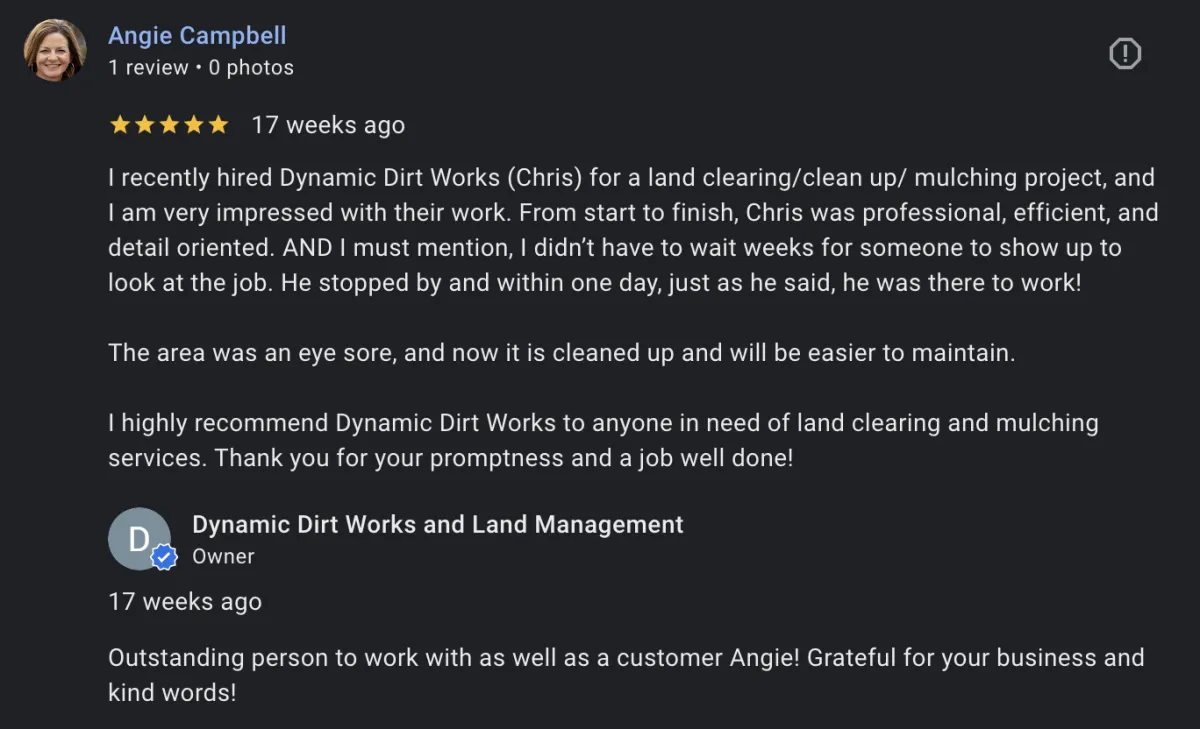Select the third gold rating star

[x=169, y=125]
